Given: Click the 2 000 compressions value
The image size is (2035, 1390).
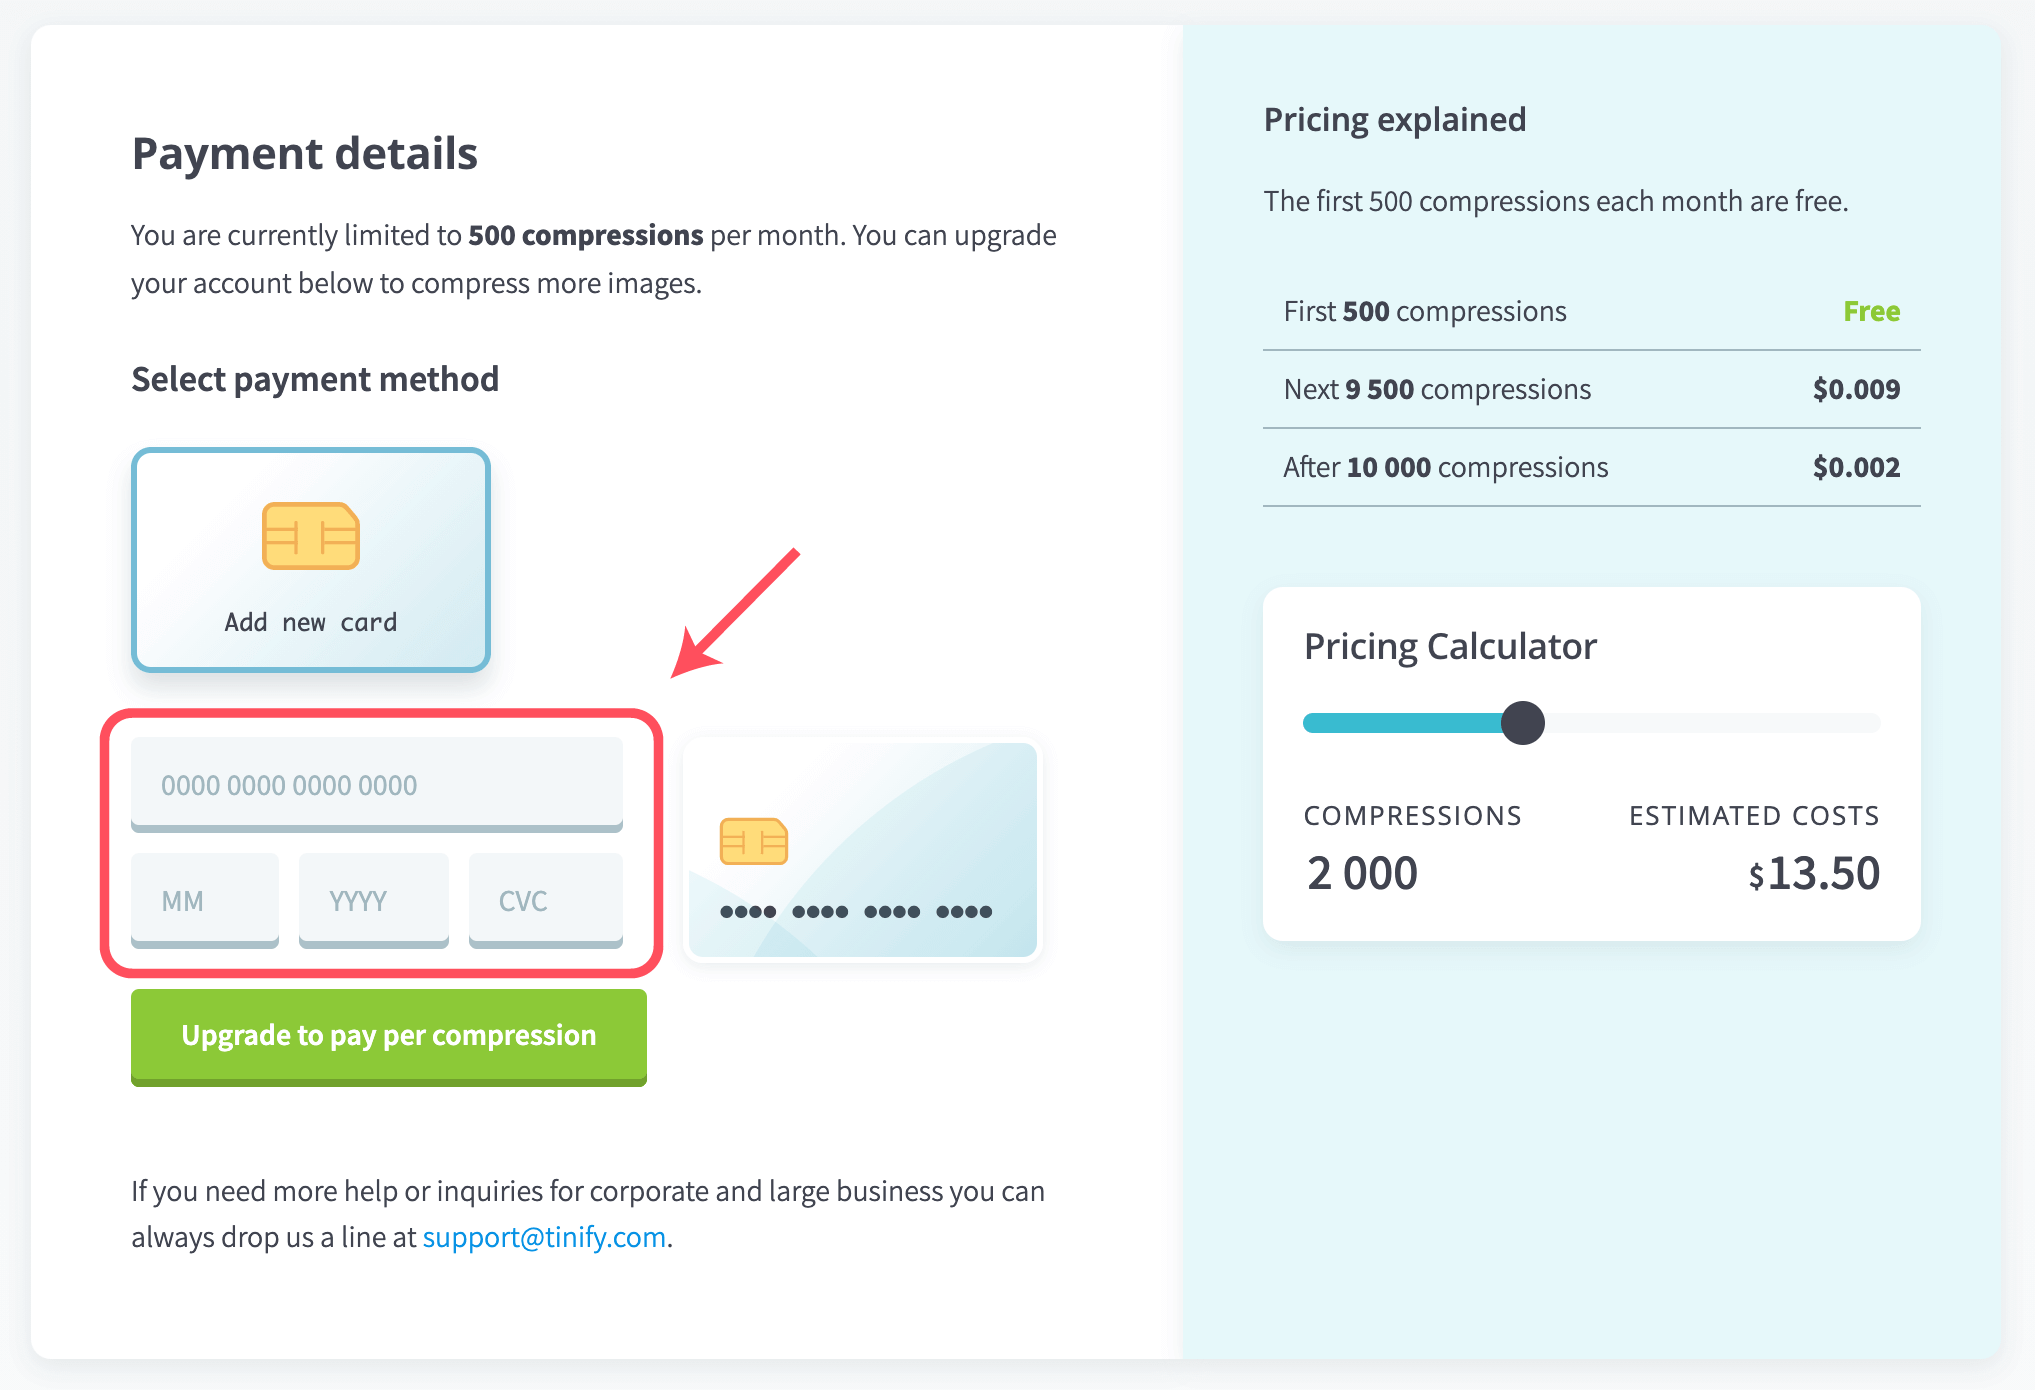Looking at the screenshot, I should [x=1362, y=873].
